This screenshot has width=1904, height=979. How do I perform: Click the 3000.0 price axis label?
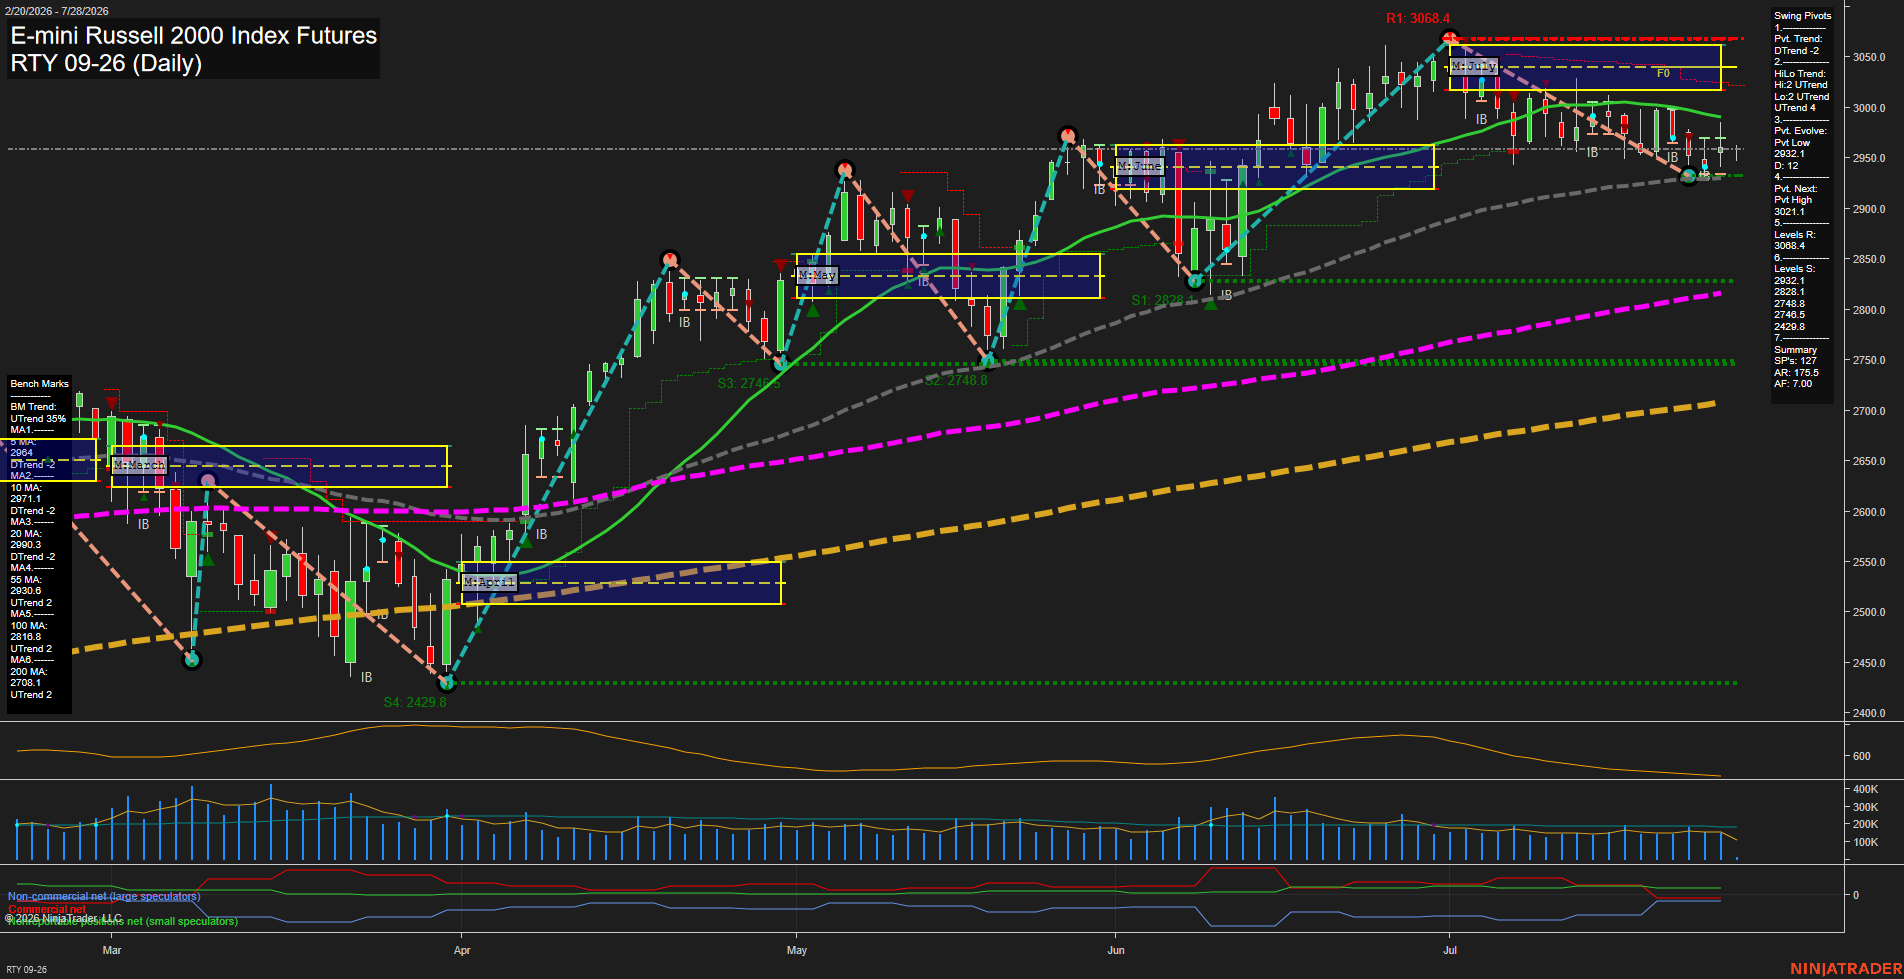point(1868,108)
